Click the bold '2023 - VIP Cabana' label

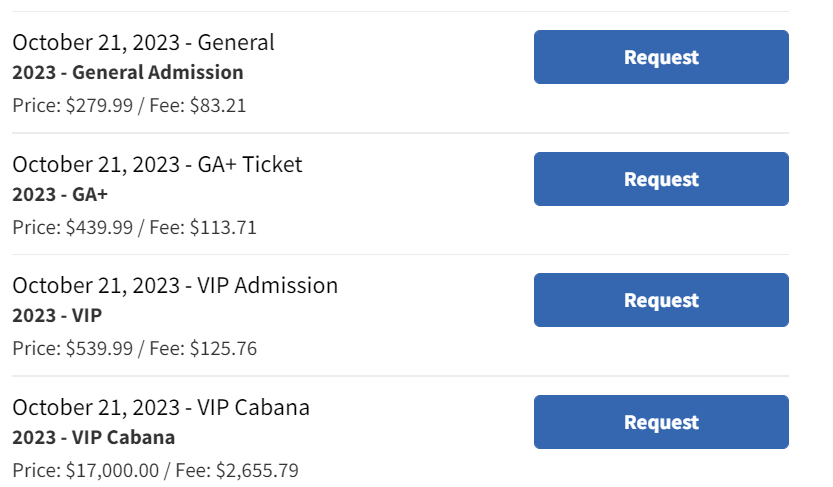(x=93, y=437)
